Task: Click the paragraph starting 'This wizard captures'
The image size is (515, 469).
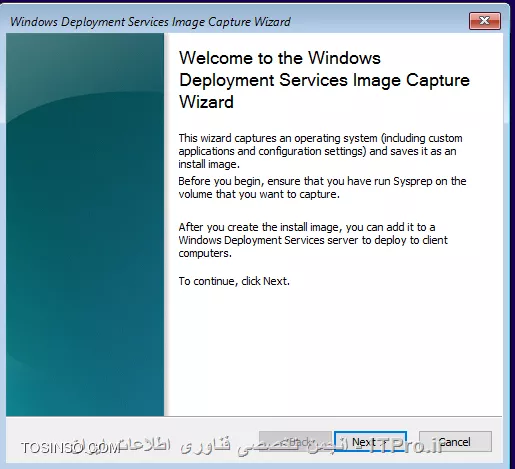Action: coord(320,151)
